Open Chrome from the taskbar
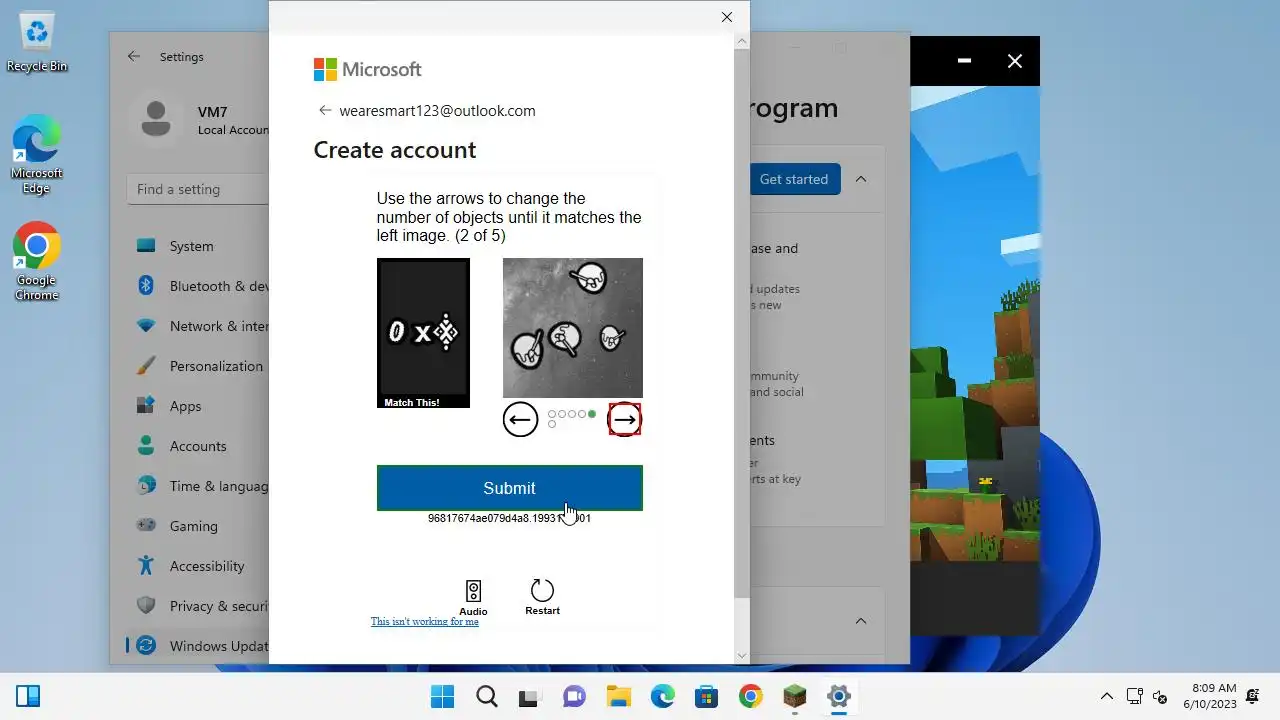The width and height of the screenshot is (1280, 720). (750, 696)
